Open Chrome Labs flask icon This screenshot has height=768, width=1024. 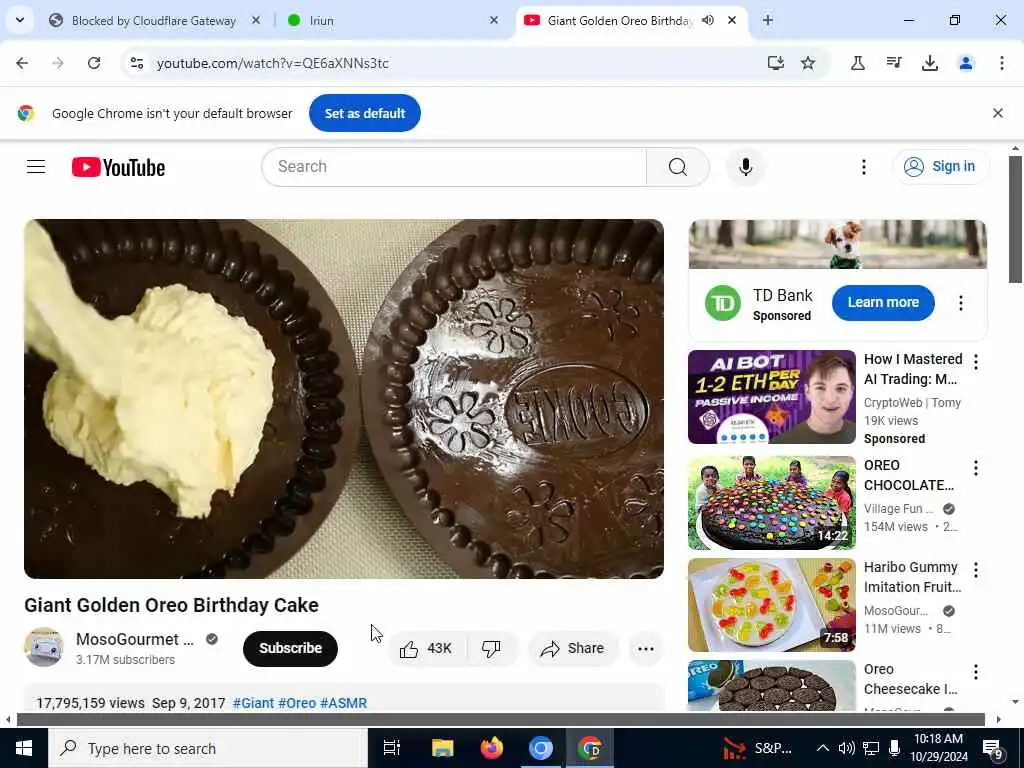[x=857, y=63]
